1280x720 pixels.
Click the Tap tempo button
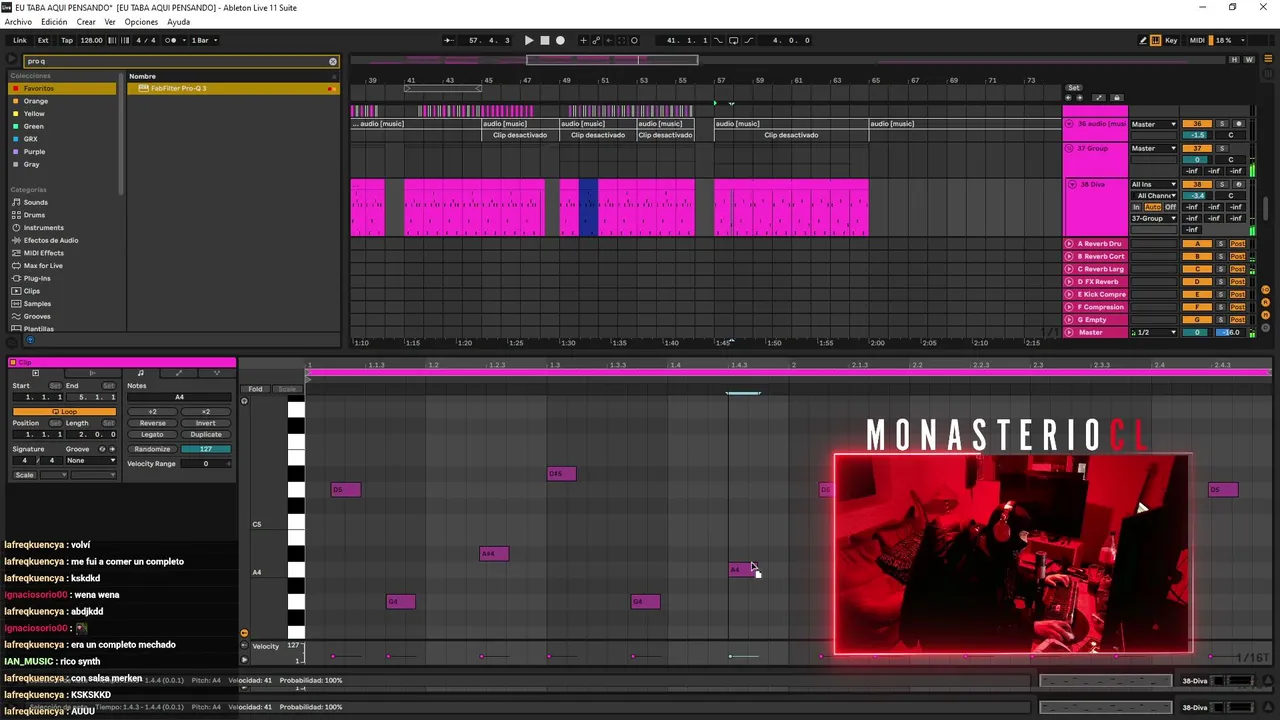pos(67,40)
